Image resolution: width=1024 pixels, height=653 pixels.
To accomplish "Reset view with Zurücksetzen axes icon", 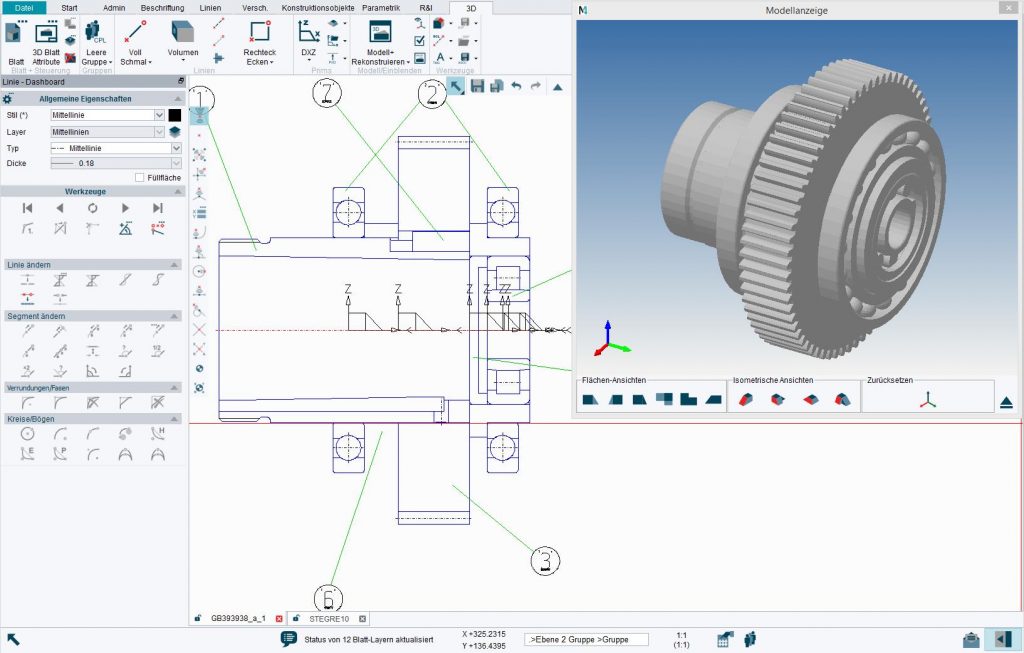I will [928, 400].
